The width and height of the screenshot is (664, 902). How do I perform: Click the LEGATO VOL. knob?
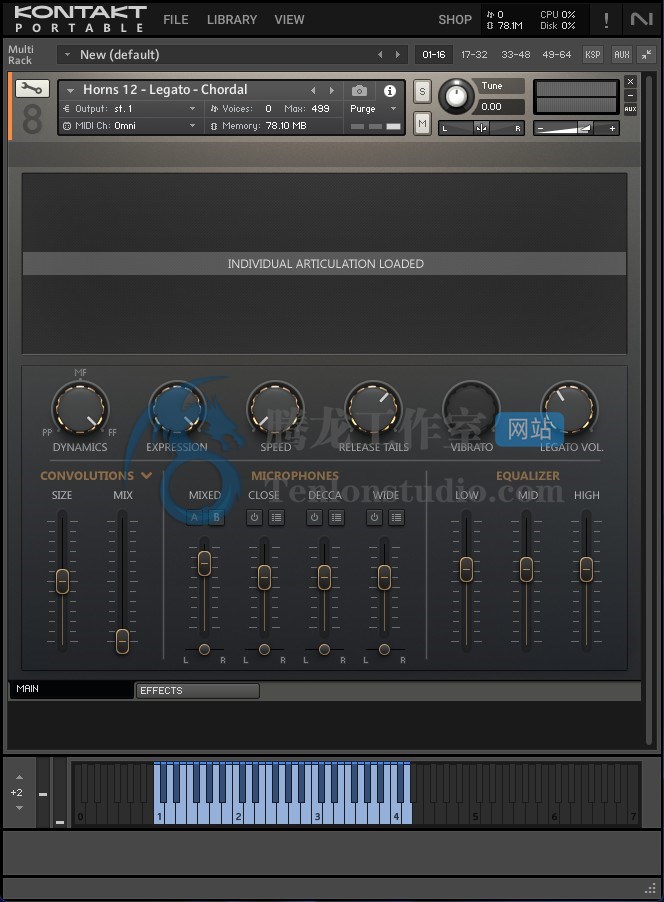(570, 408)
